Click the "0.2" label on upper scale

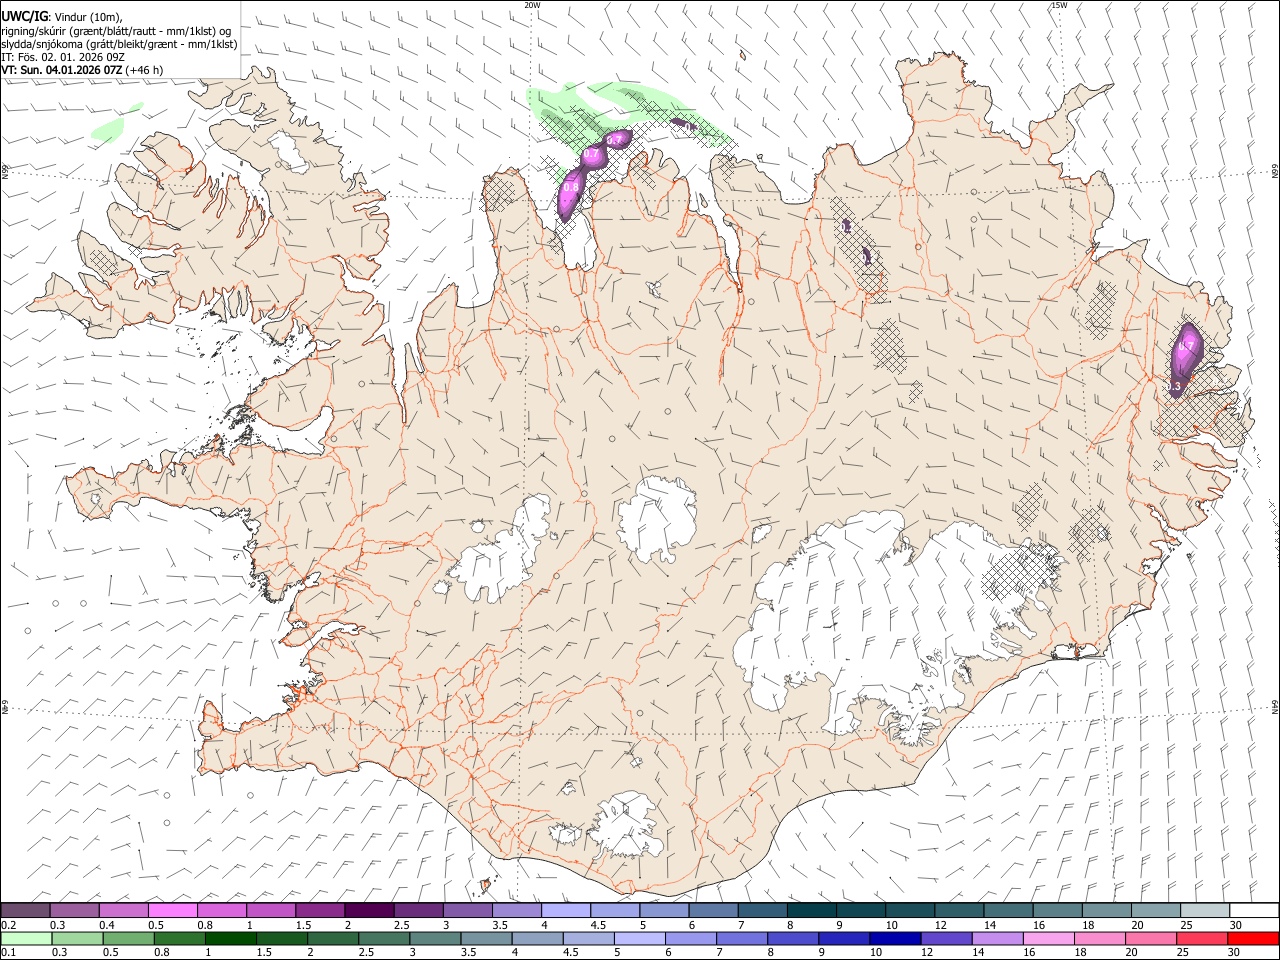[8, 925]
